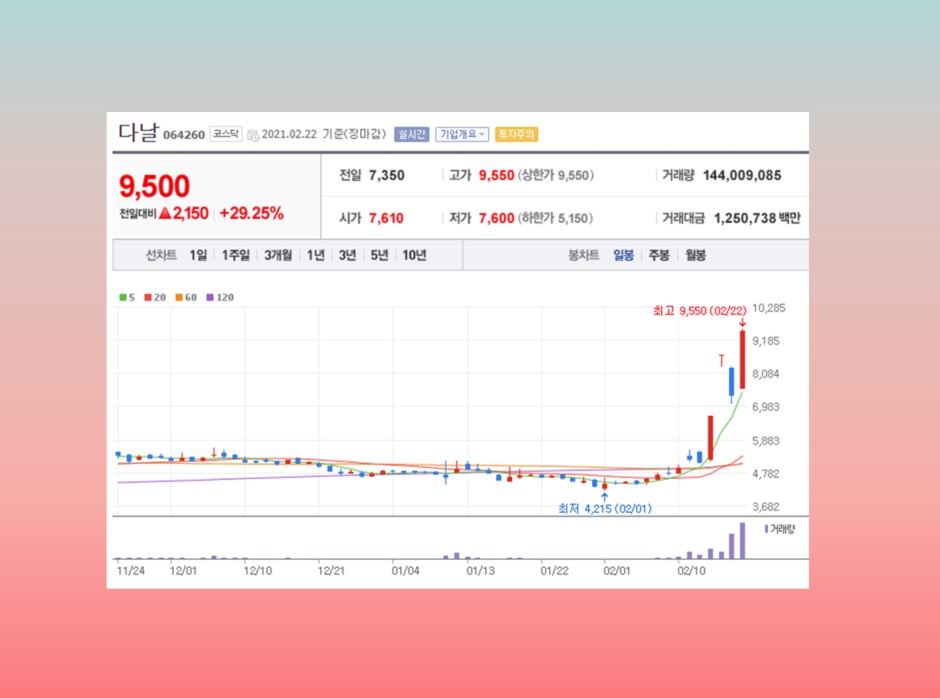Click the 다날 stock name heading
The image size is (940, 698).
tap(138, 133)
